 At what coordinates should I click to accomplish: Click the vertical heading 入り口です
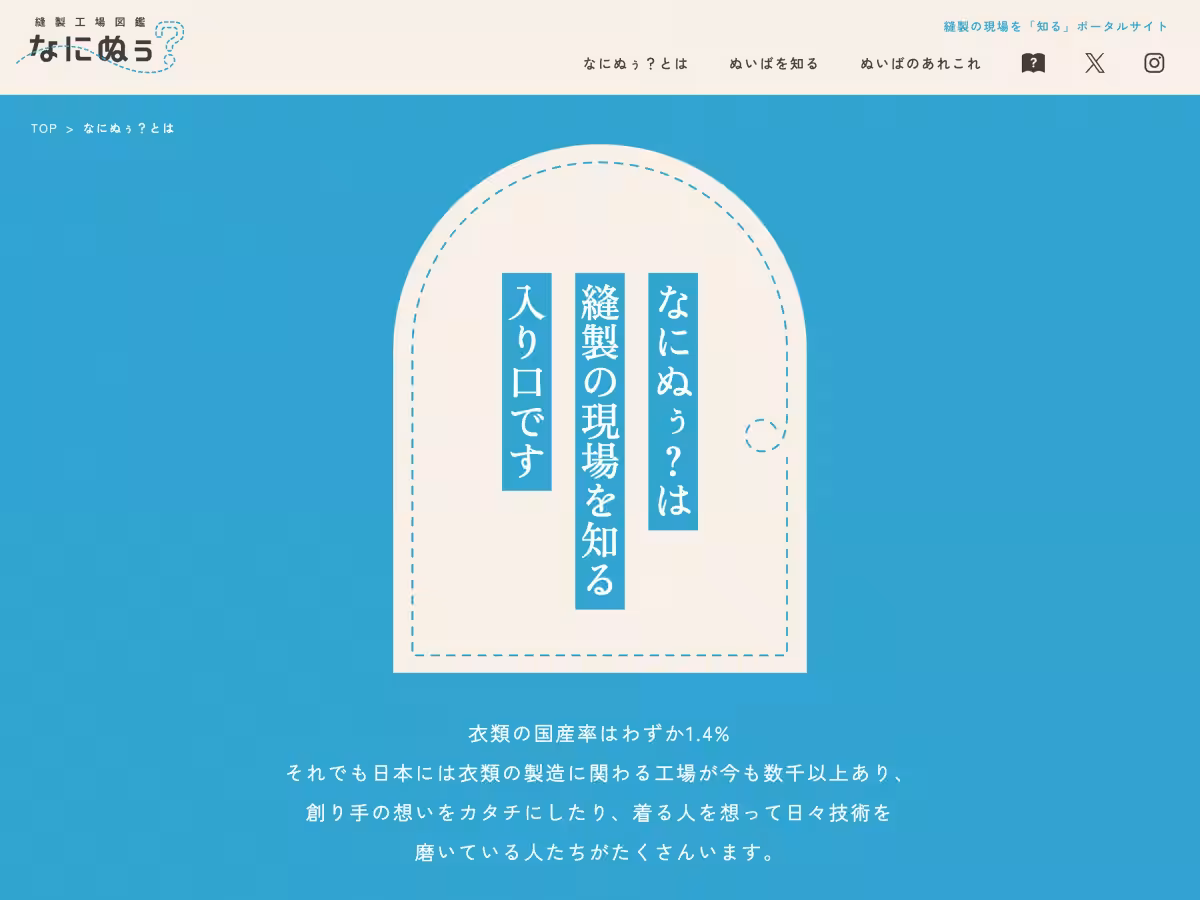click(527, 382)
